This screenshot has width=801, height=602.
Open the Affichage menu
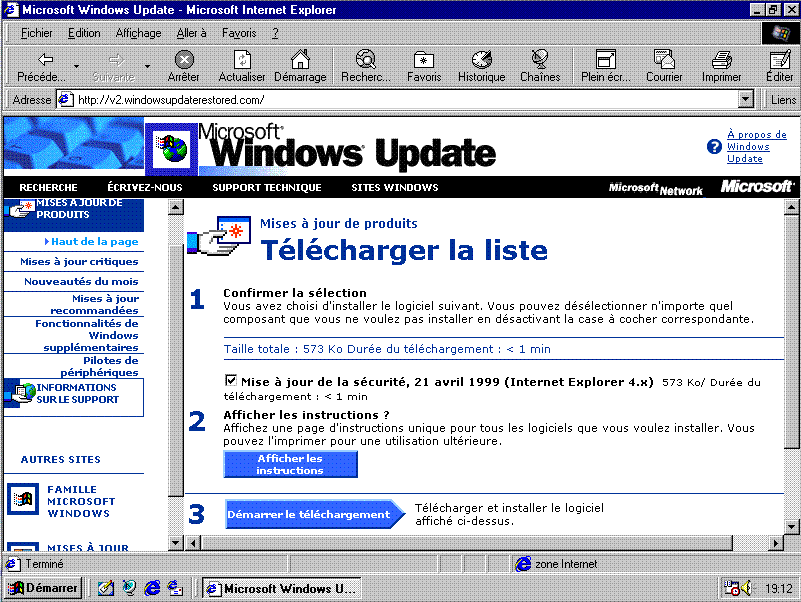tap(138, 33)
